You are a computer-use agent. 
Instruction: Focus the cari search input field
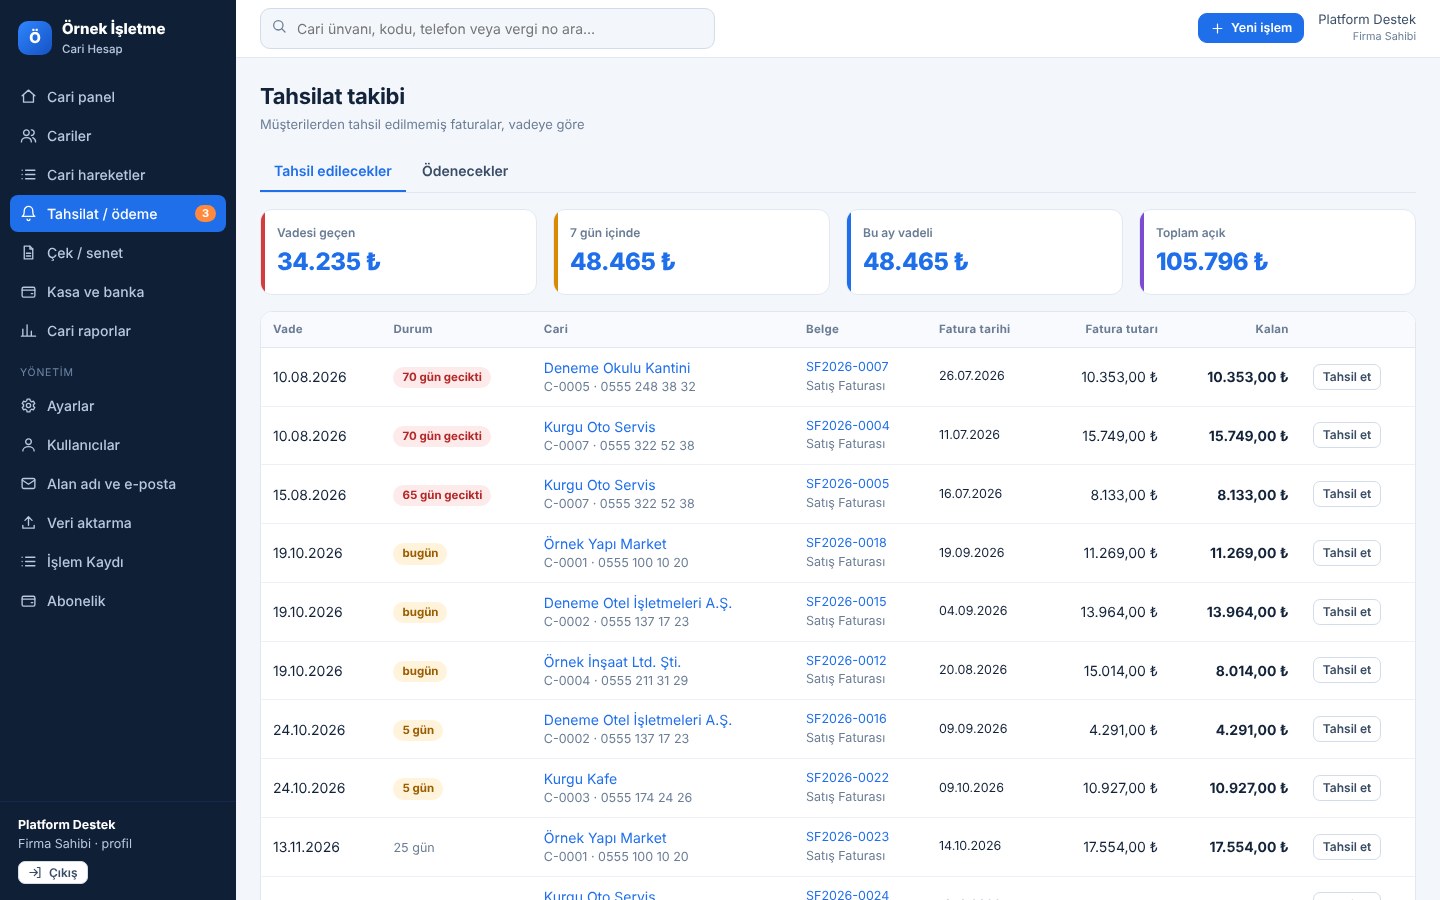[487, 28]
